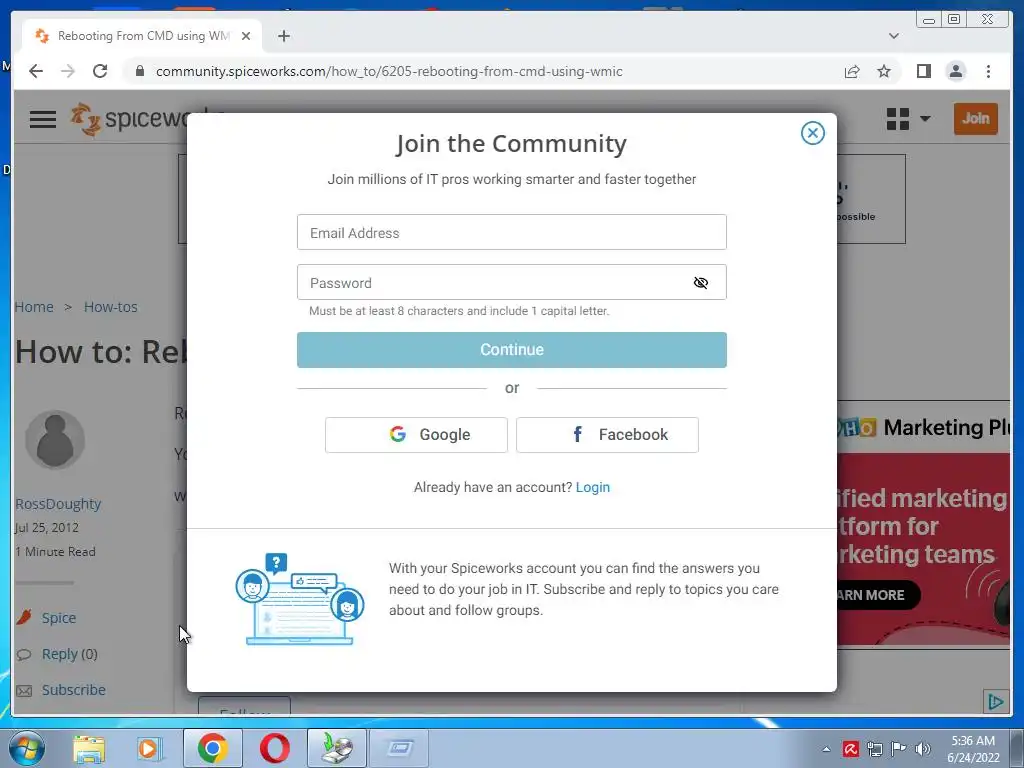
Task: Go back in browser history
Action: (x=36, y=71)
